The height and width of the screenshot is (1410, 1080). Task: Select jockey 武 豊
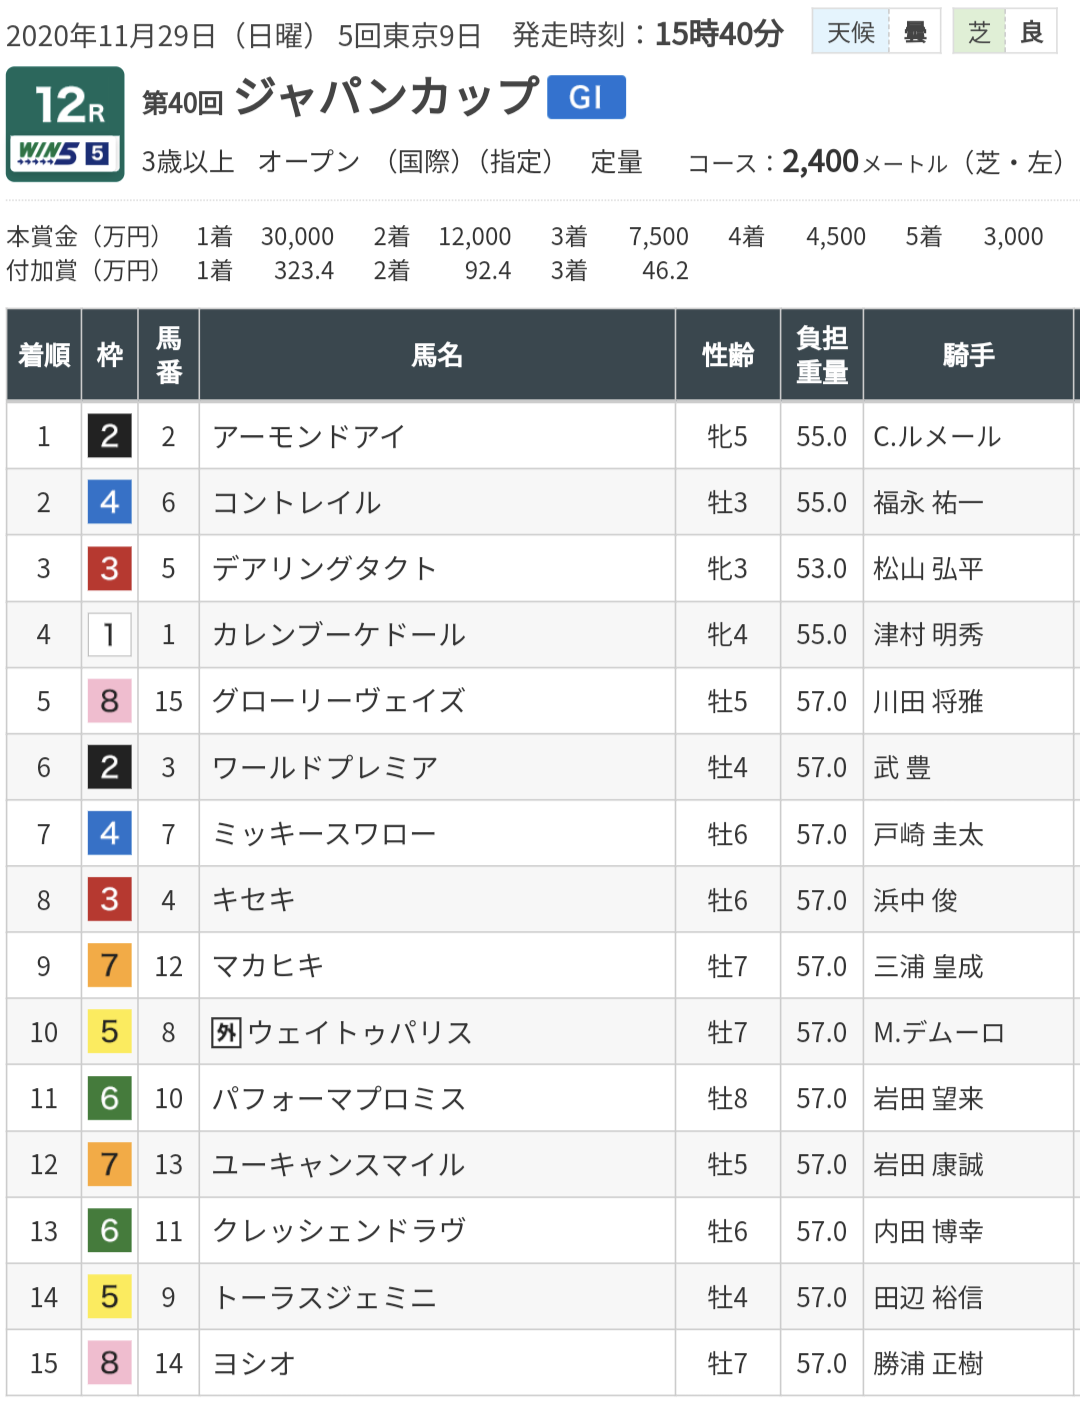902,767
